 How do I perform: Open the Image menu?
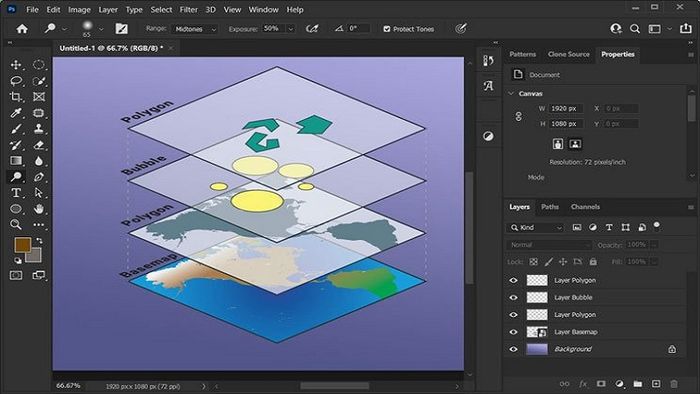[x=79, y=9]
